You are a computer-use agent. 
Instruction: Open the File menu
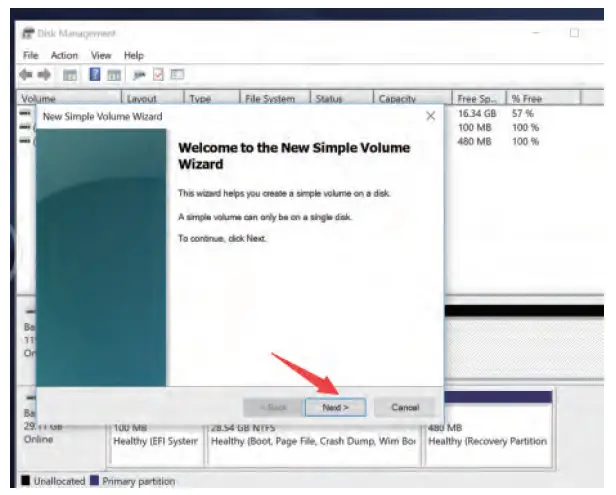[31, 55]
